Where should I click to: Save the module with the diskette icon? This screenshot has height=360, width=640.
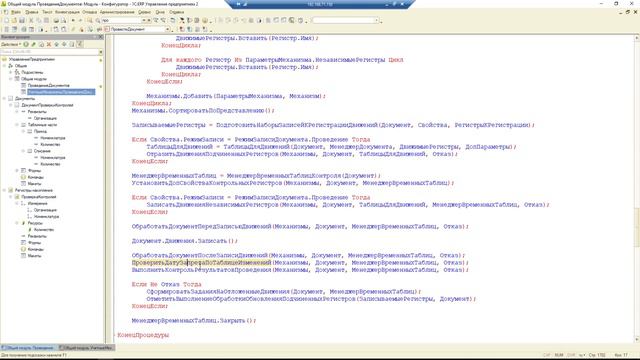pos(22,20)
